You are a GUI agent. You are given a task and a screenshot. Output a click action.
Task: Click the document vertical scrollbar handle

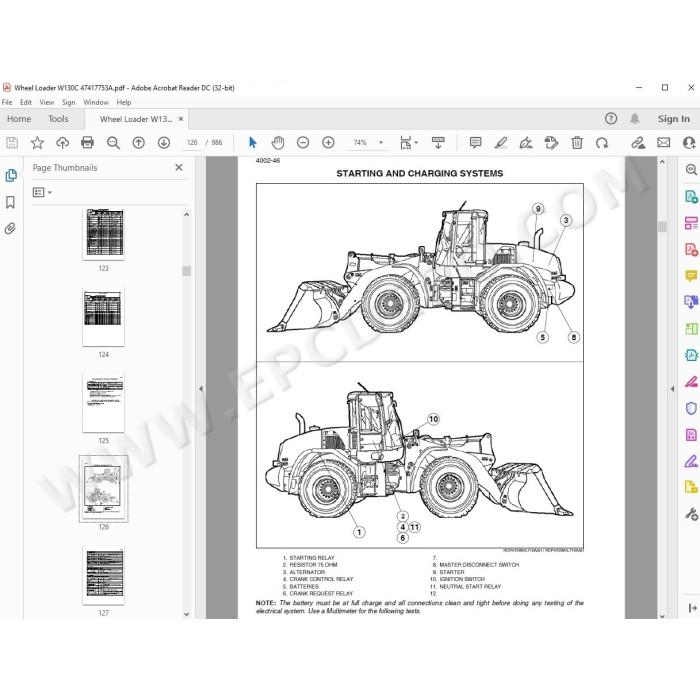pyautogui.click(x=662, y=227)
